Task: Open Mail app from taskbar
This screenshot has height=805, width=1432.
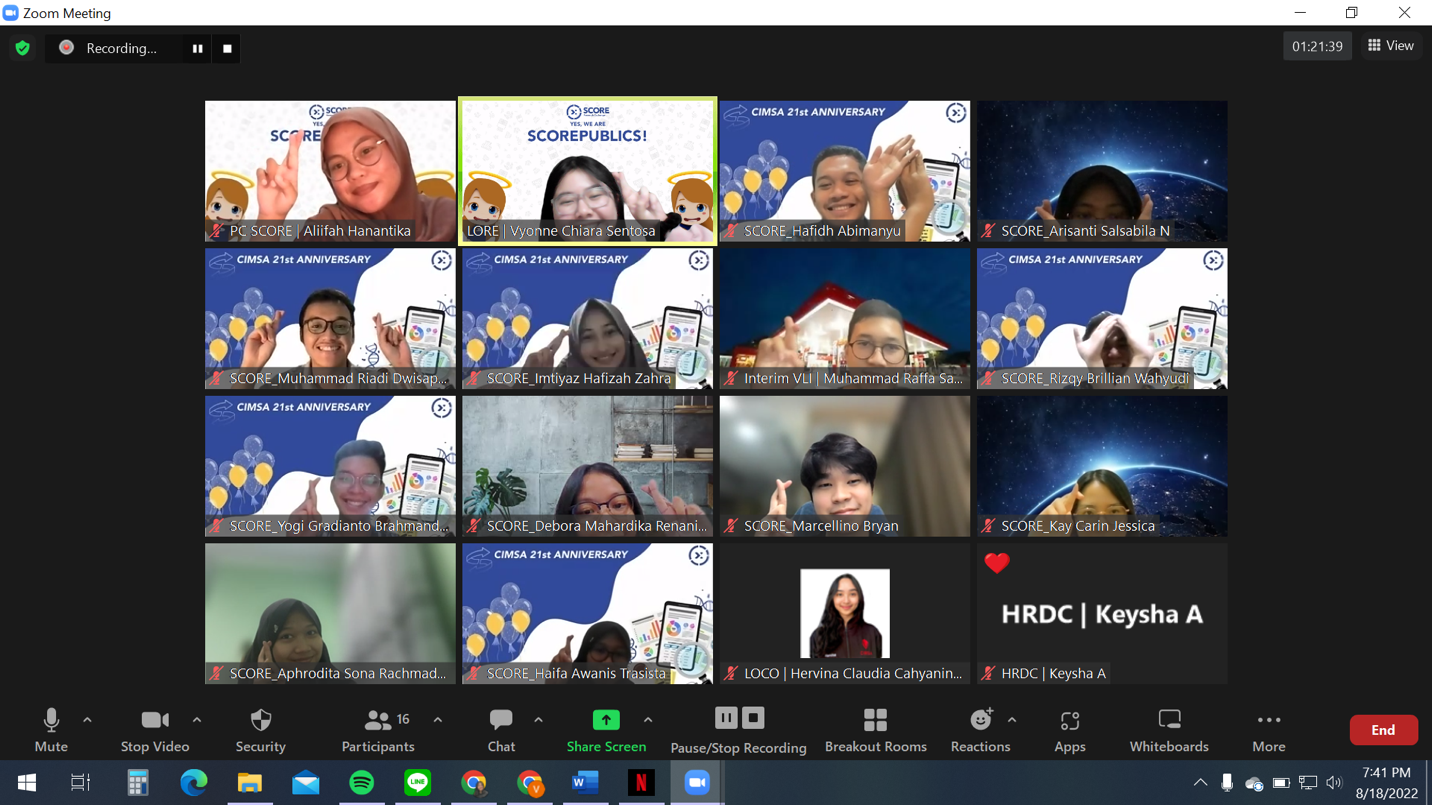Action: pyautogui.click(x=305, y=783)
